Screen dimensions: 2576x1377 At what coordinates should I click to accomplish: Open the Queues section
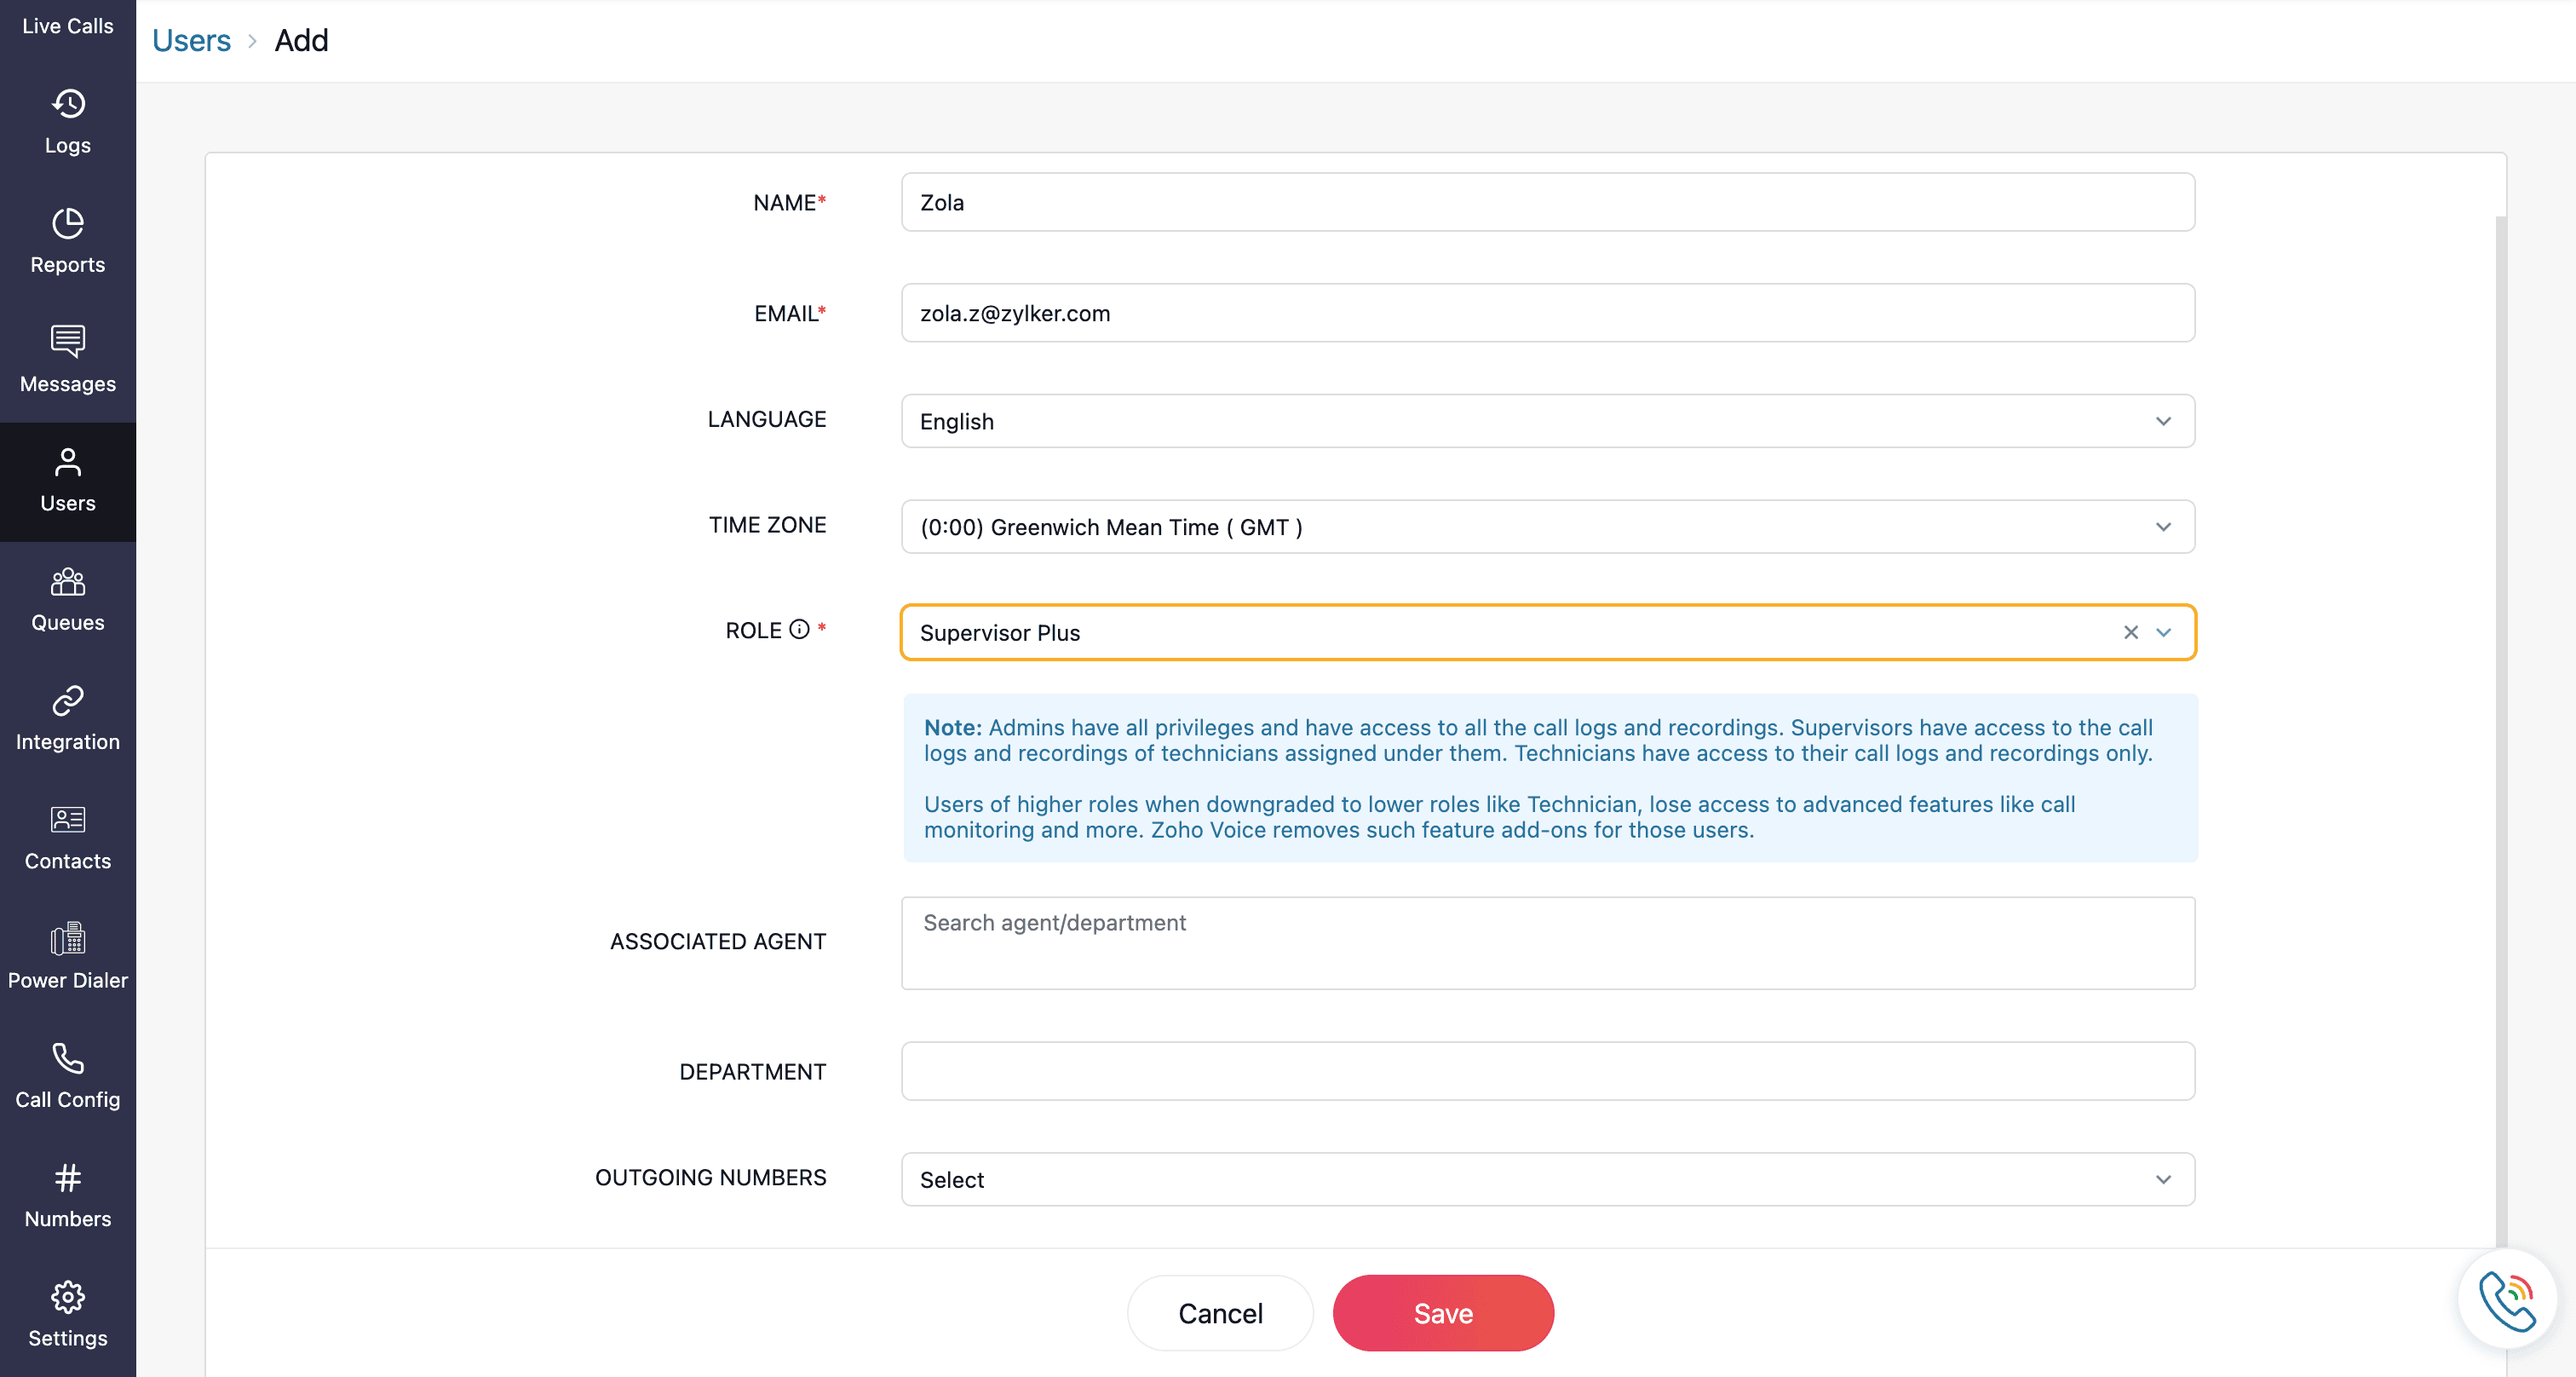point(67,598)
